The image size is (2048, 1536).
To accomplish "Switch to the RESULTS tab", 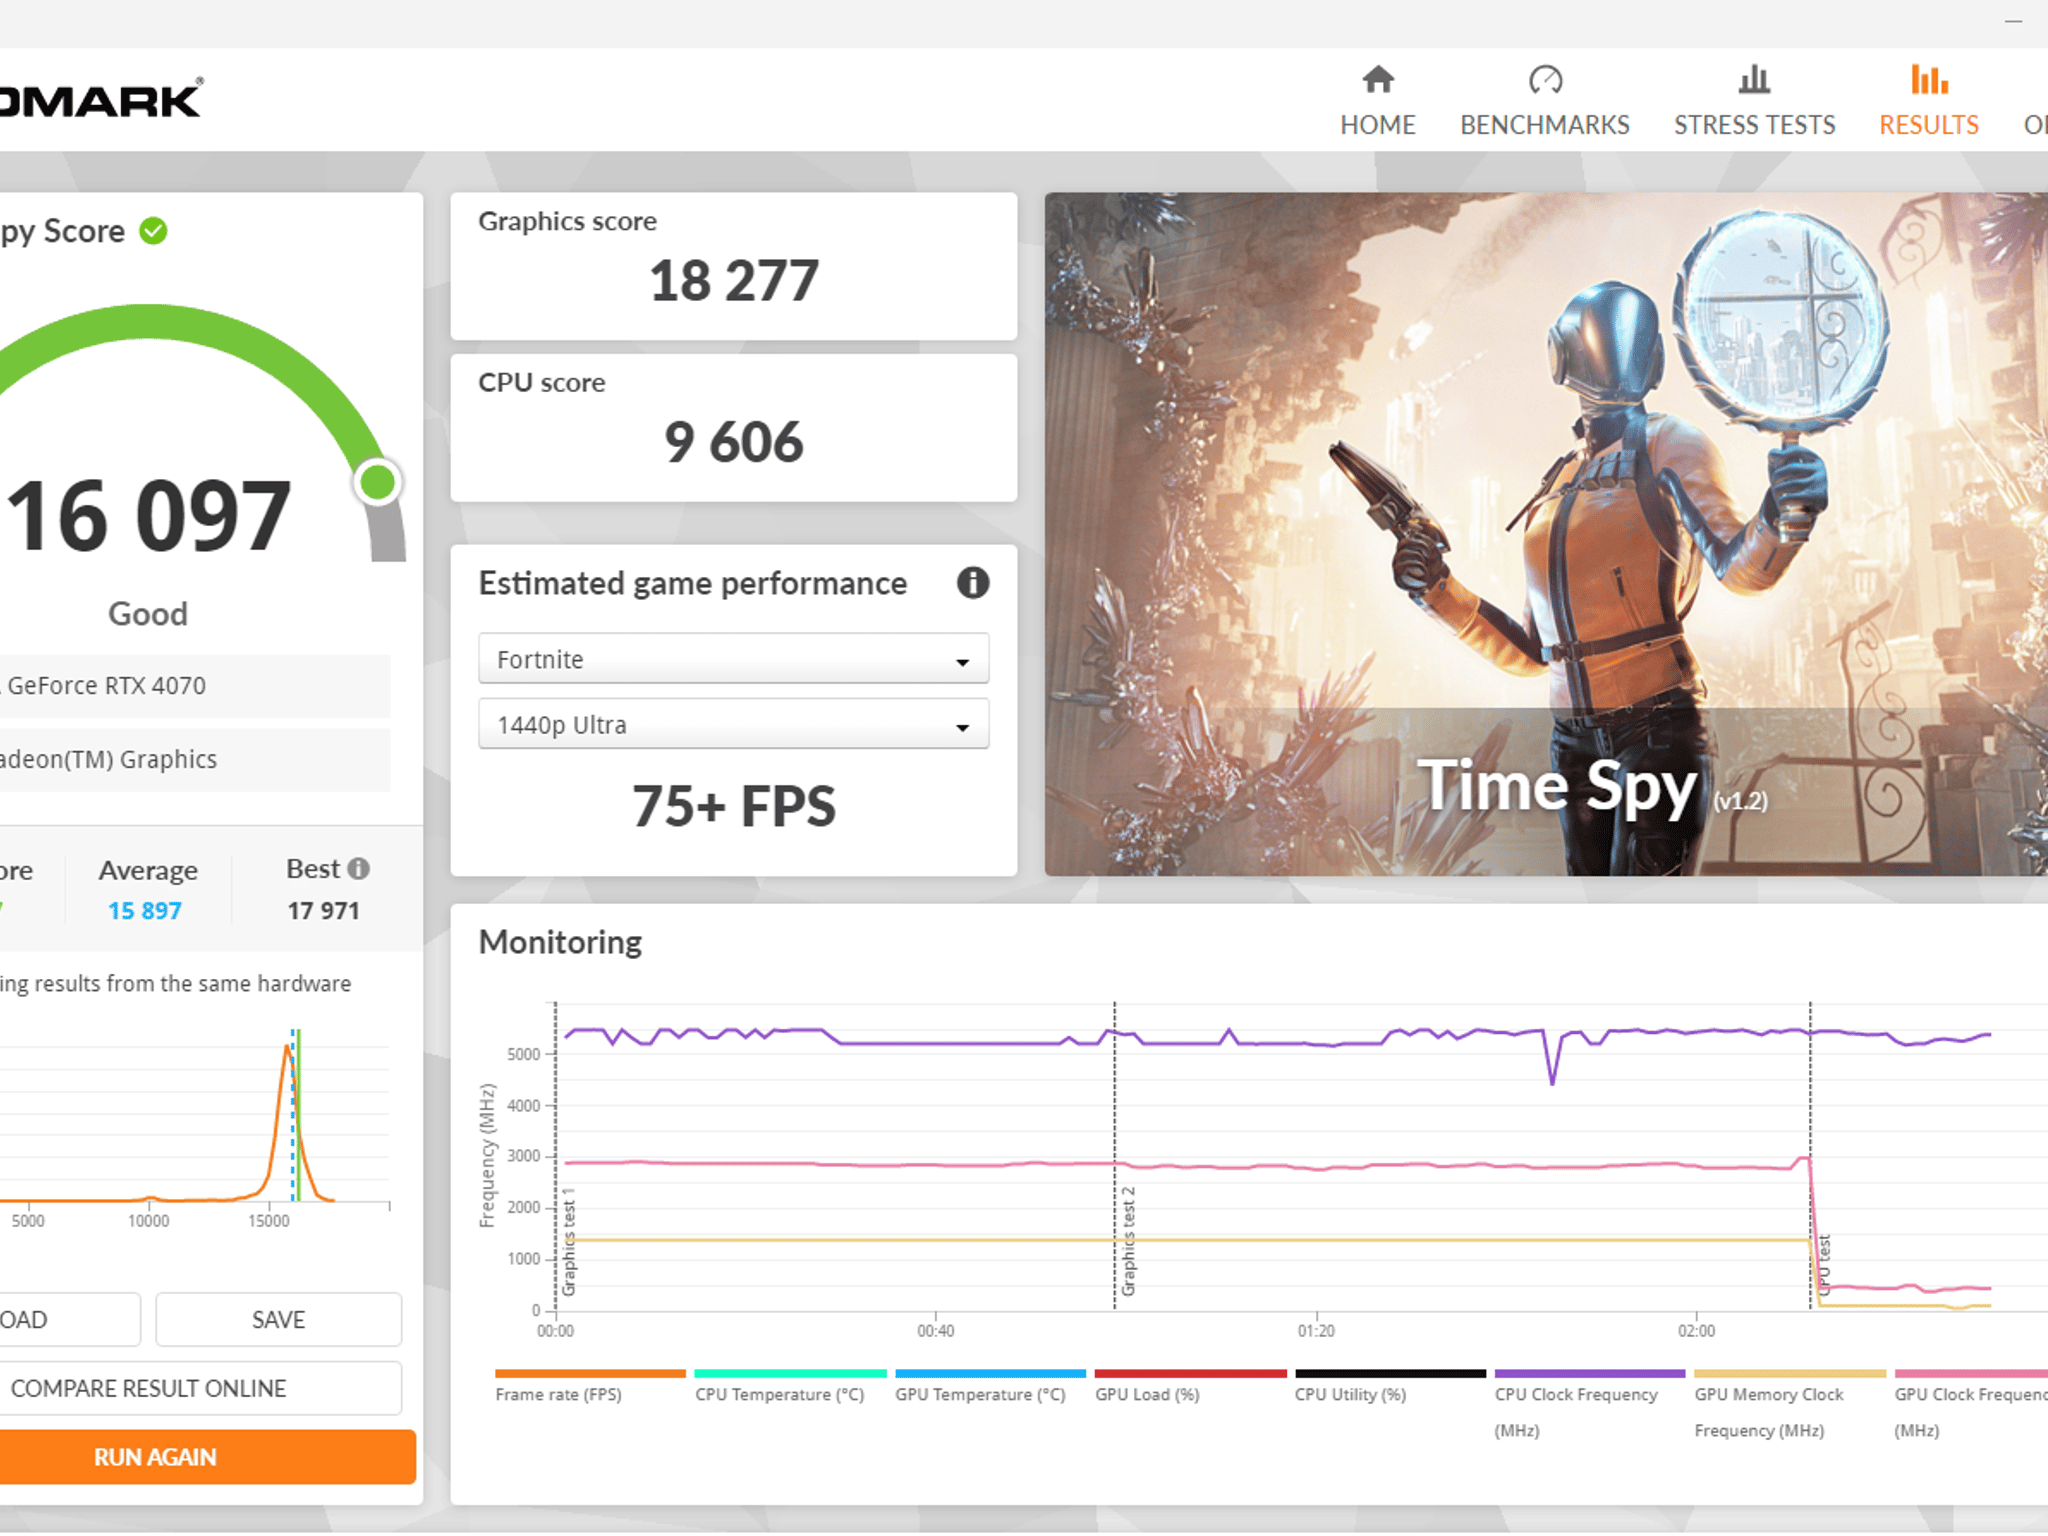I will click(1928, 124).
